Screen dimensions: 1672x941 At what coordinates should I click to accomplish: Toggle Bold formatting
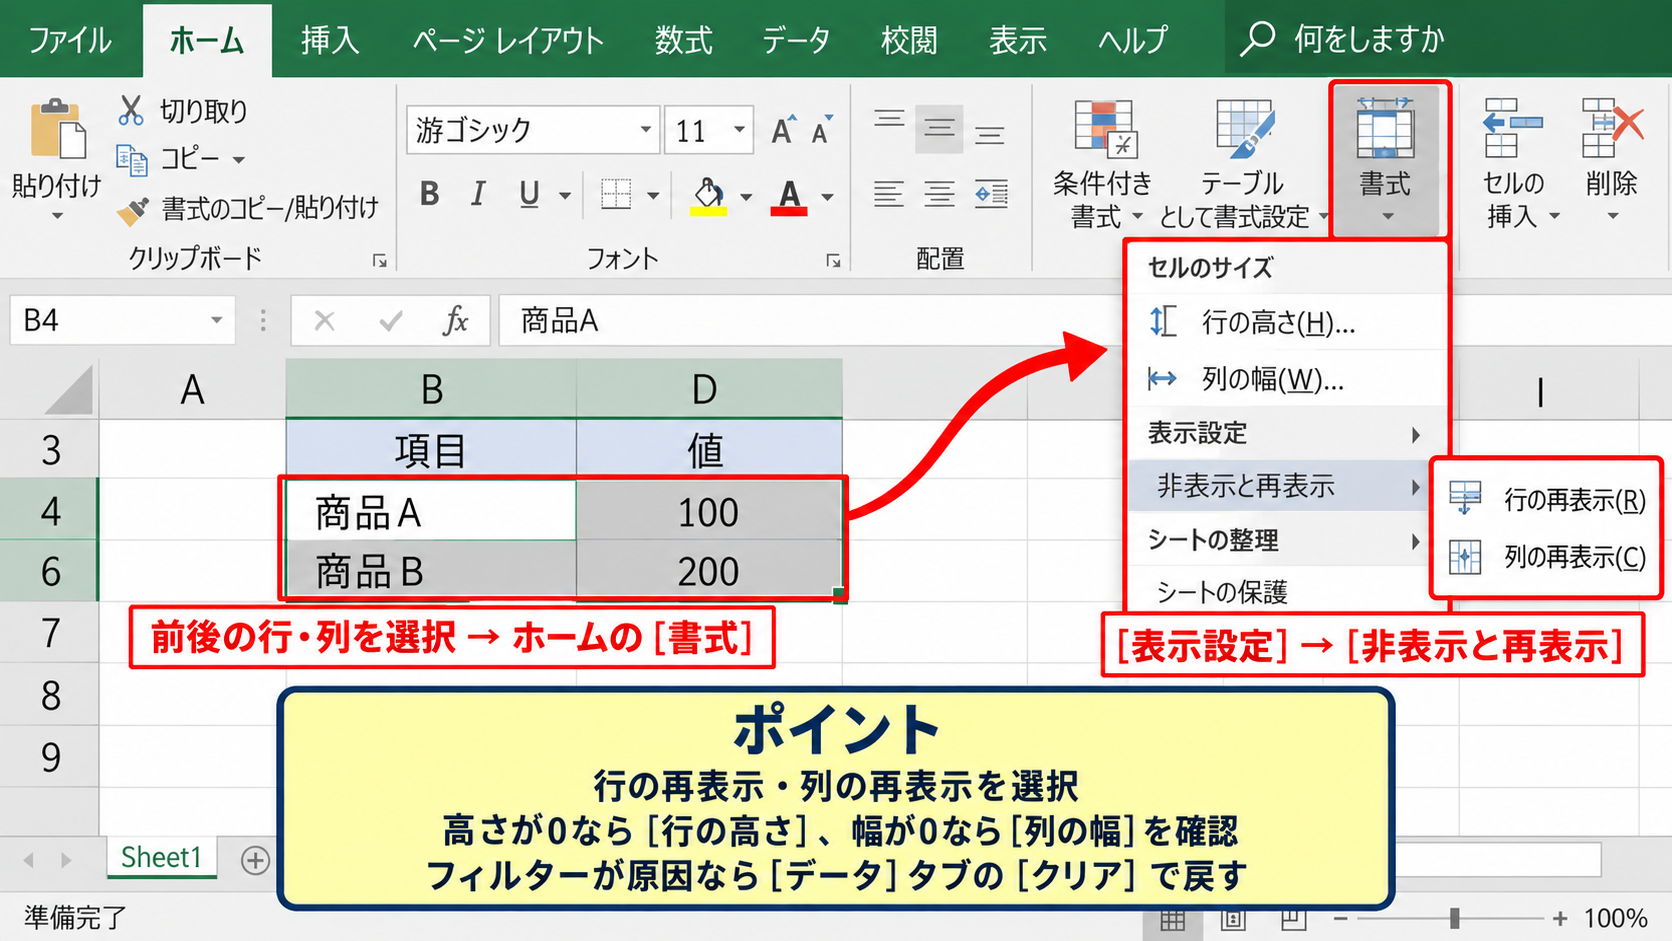click(x=430, y=194)
